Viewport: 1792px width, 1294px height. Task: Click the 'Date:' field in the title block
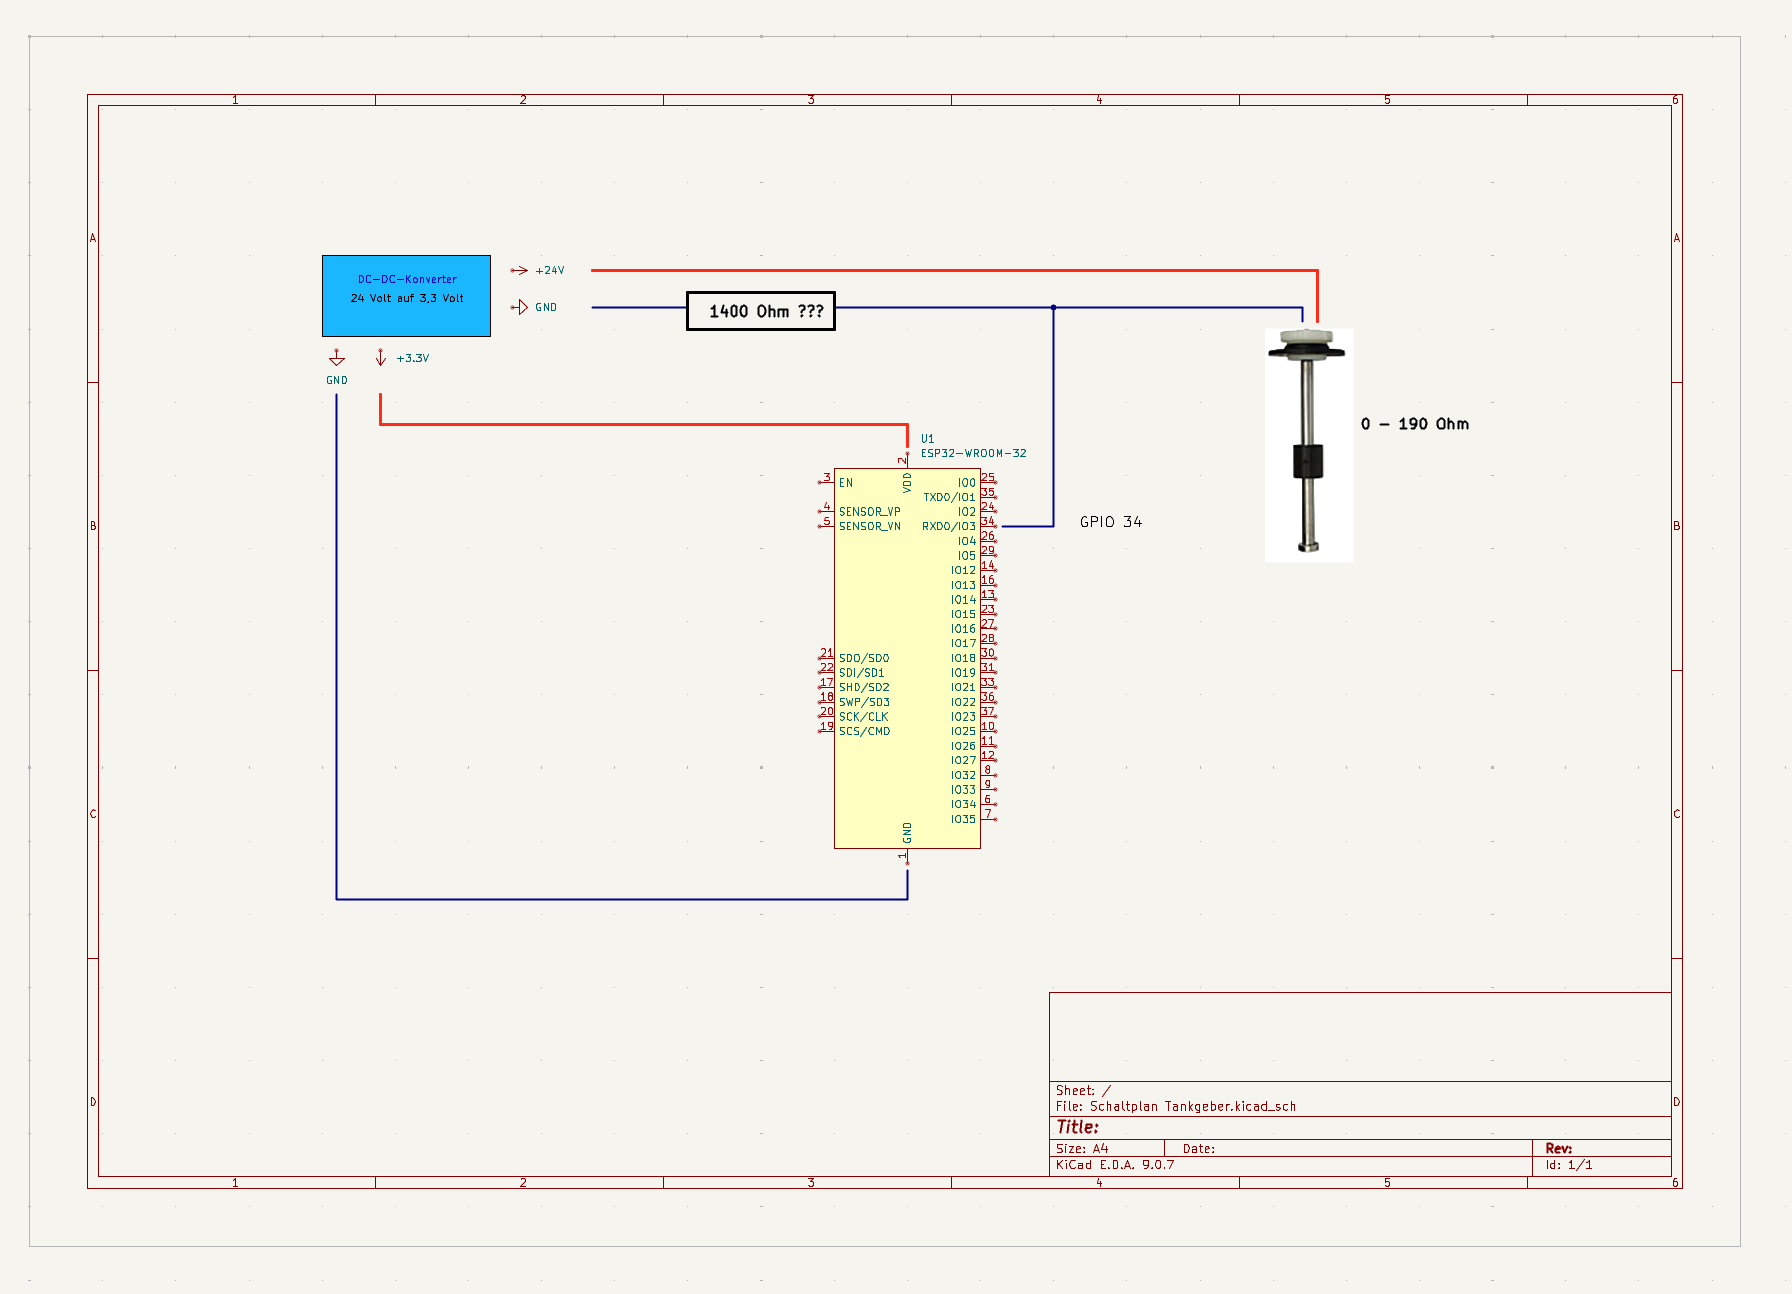[1199, 1149]
